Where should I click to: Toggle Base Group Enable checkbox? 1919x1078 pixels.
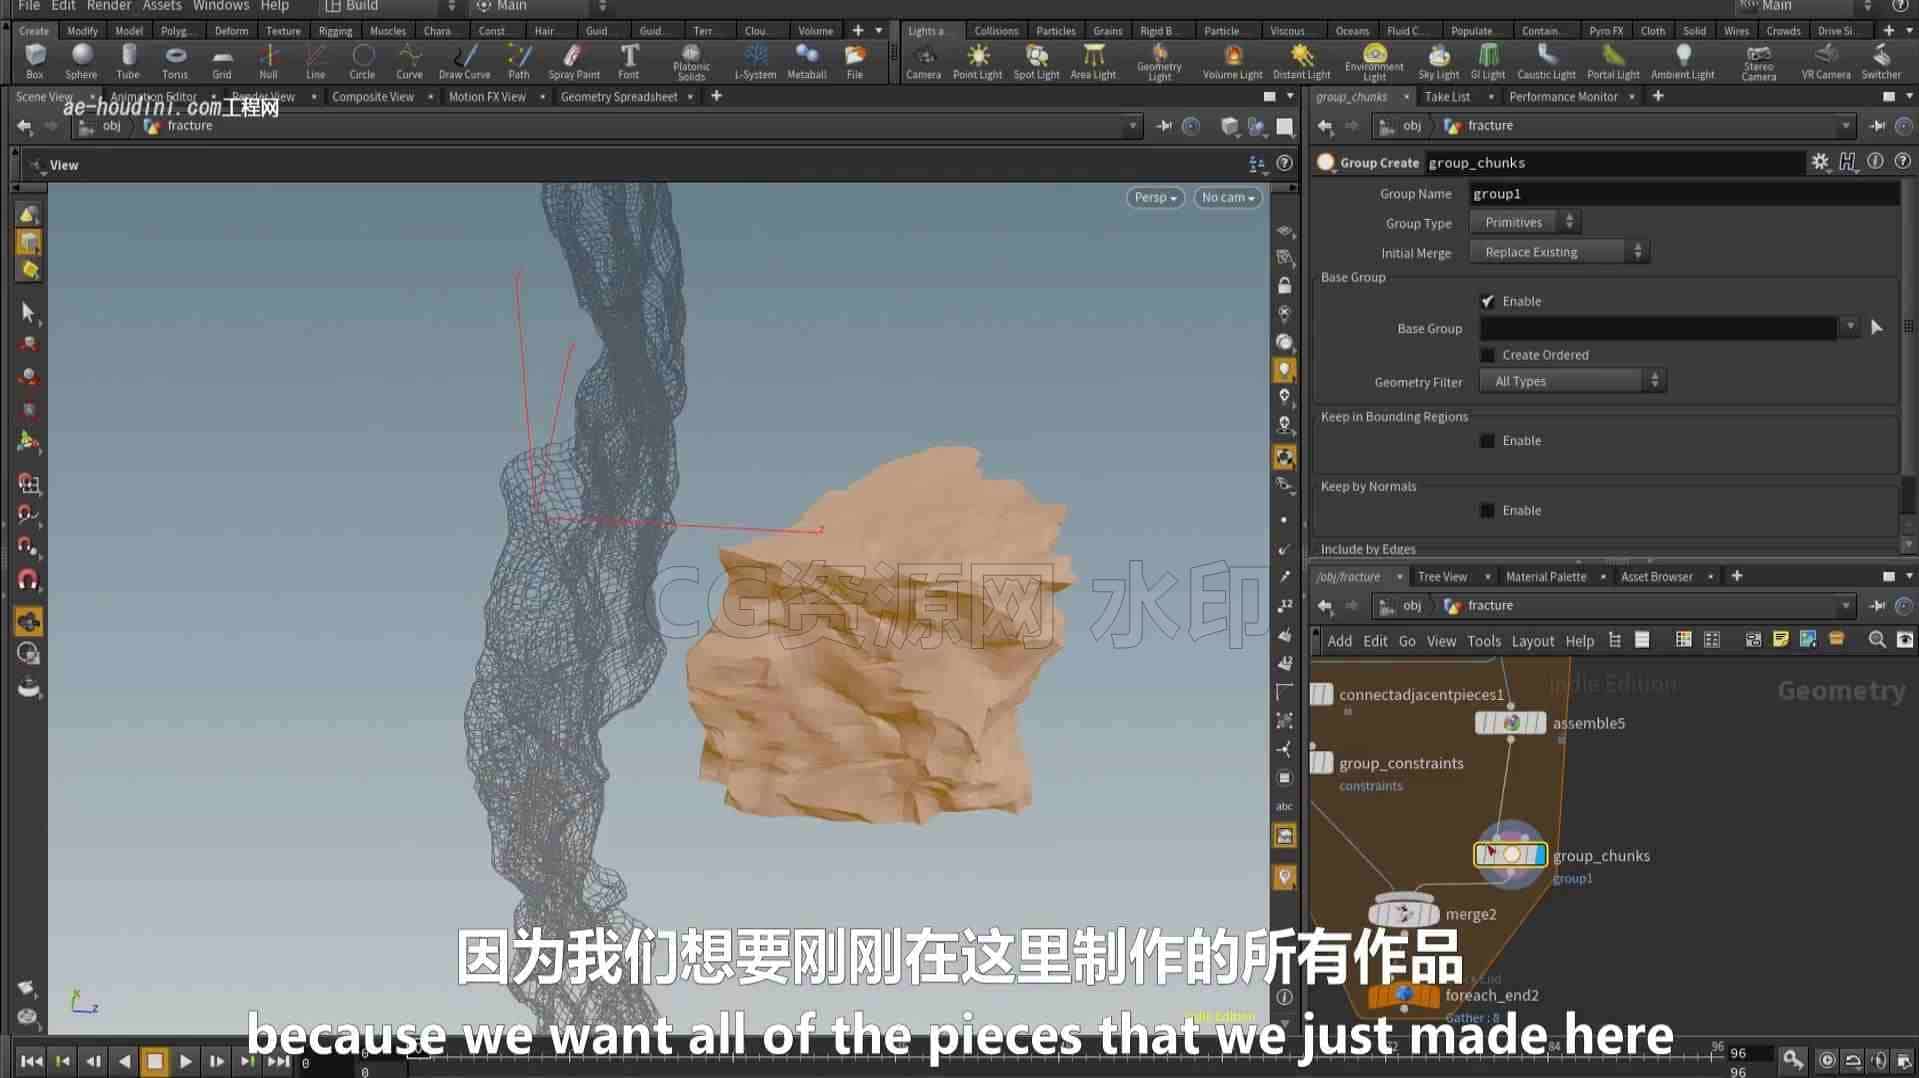(x=1487, y=301)
